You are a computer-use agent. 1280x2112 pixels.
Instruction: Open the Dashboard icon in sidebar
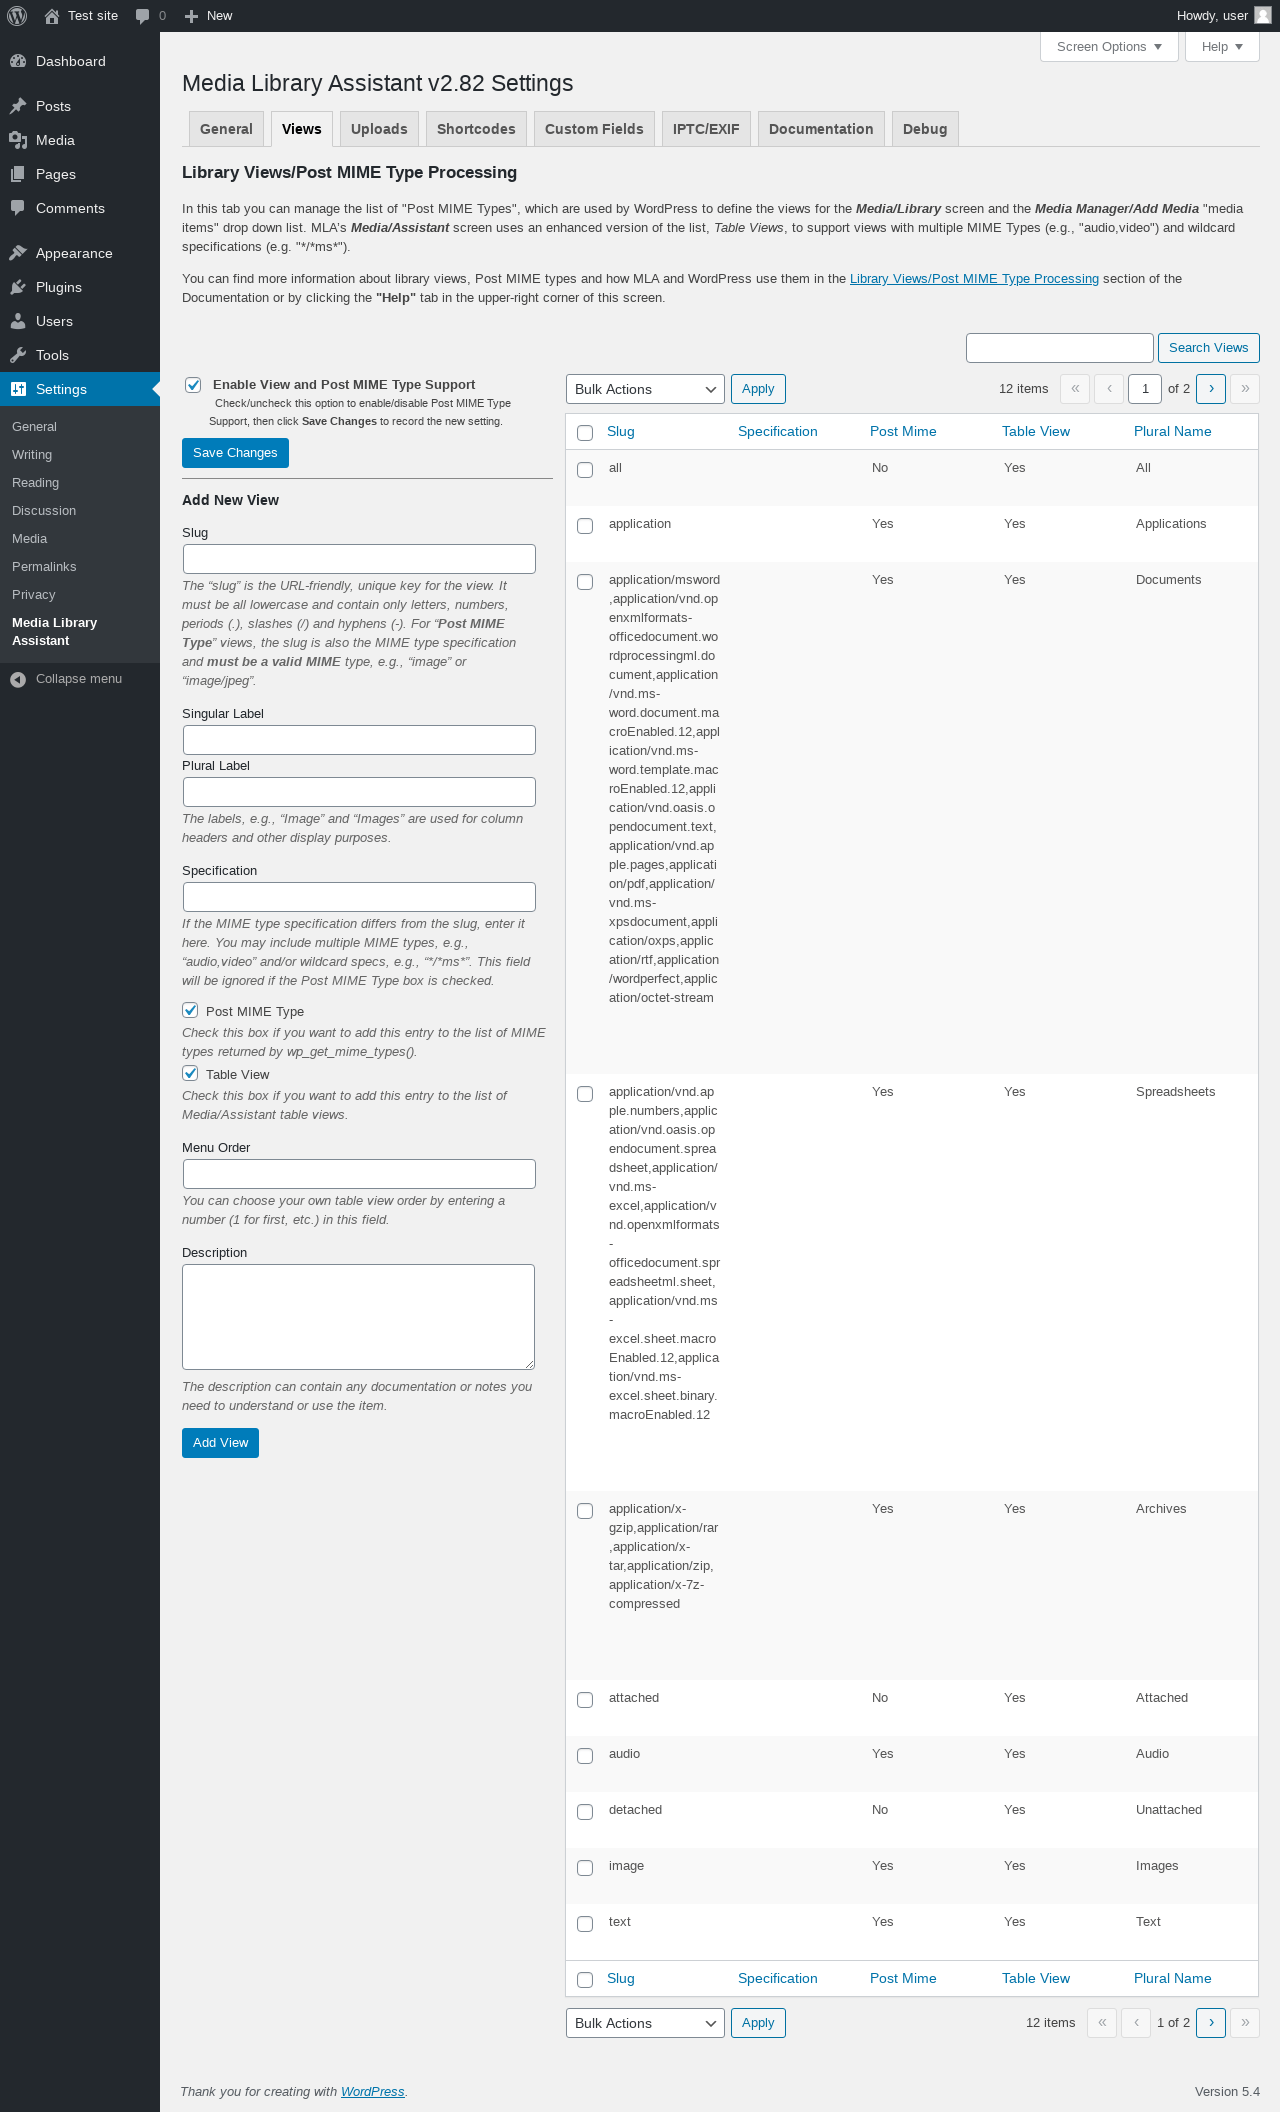pos(18,61)
